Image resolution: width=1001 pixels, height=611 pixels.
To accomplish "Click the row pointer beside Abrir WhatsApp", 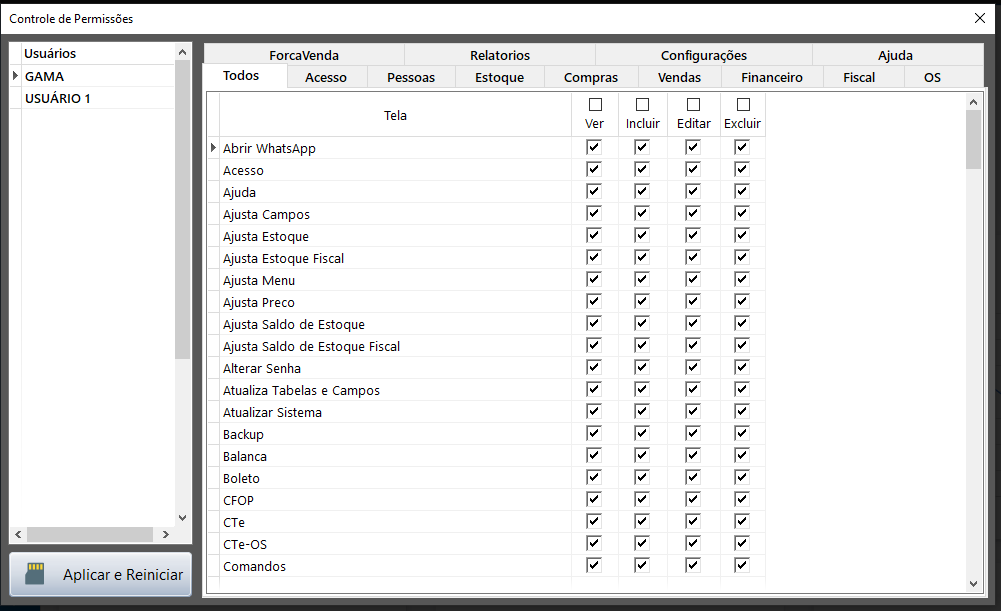I will click(x=213, y=148).
